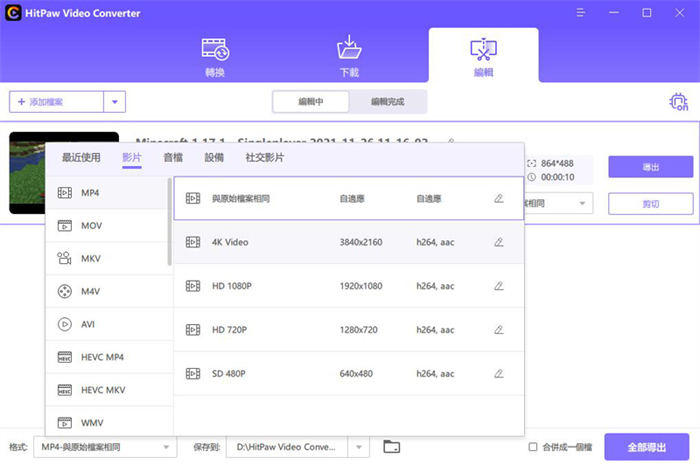Click the 導出 export button
700x465 pixels.
point(650,167)
